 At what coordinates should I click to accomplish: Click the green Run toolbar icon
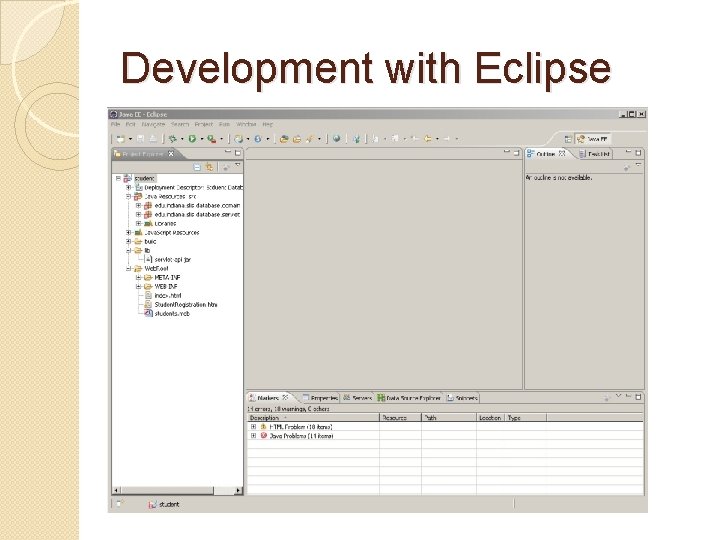192,139
